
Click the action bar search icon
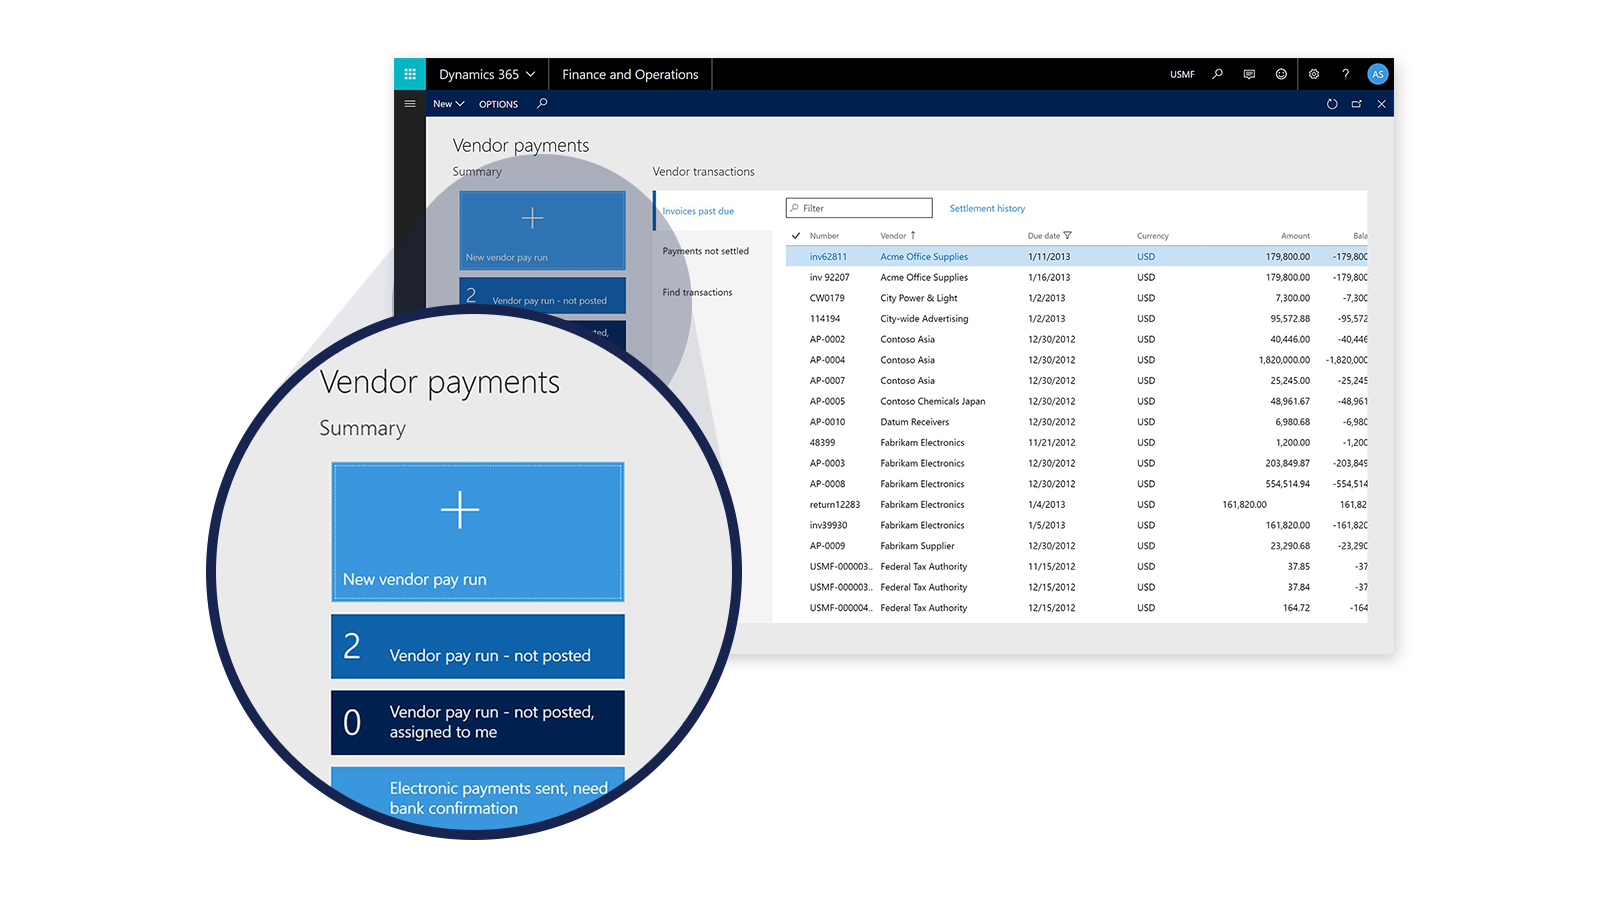[542, 103]
